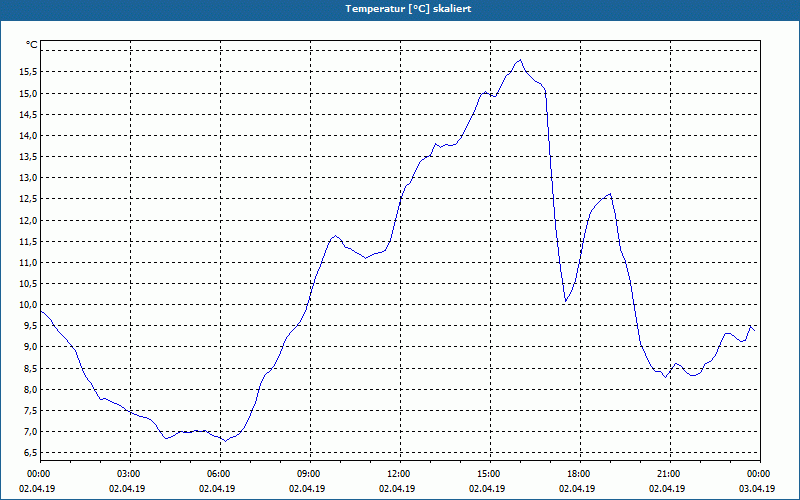
Task: Select the 09:00 x-axis time
Action: click(308, 474)
